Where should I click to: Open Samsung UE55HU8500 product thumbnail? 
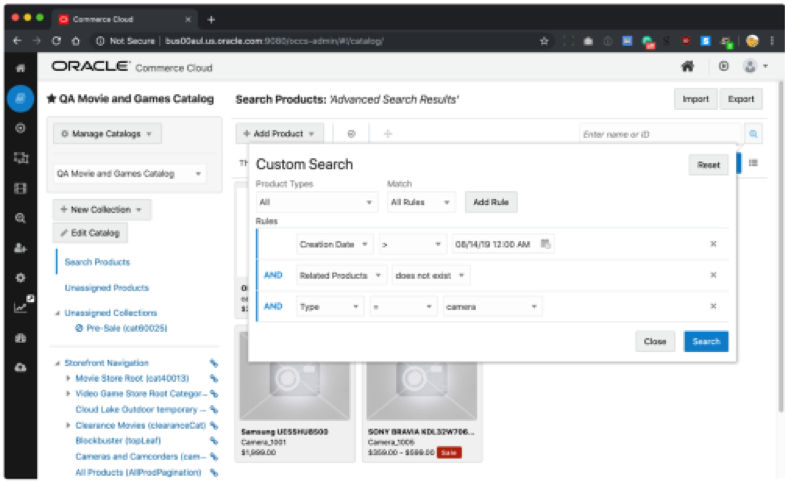[295, 378]
